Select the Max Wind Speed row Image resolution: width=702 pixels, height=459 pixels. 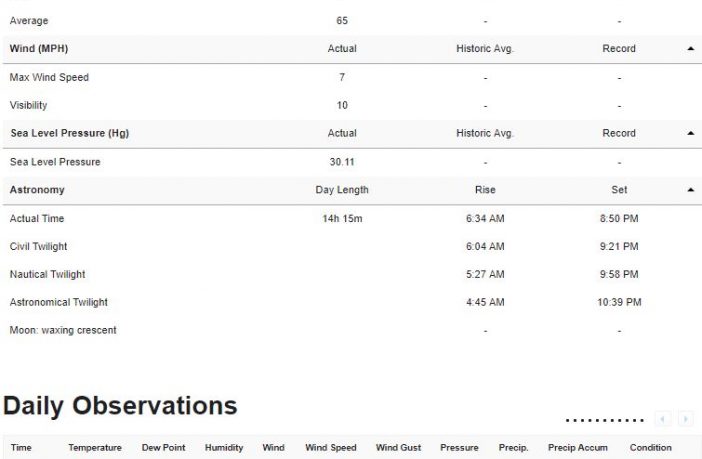pyautogui.click(x=352, y=77)
